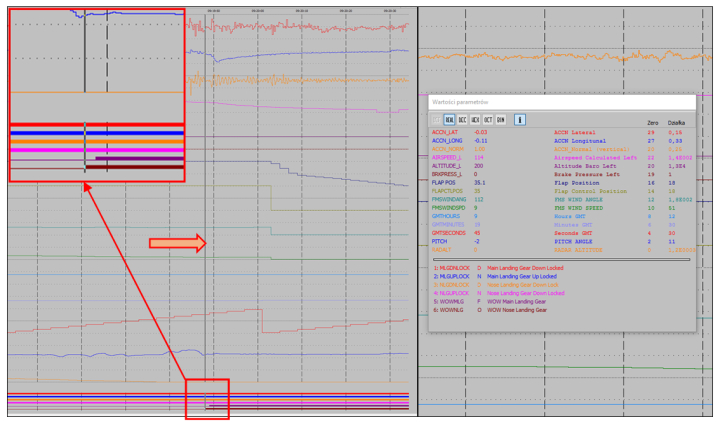Image resolution: width=720 pixels, height=422 pixels.
Task: Select the FLAPCTLPOS parameter name
Action: pyautogui.click(x=447, y=191)
